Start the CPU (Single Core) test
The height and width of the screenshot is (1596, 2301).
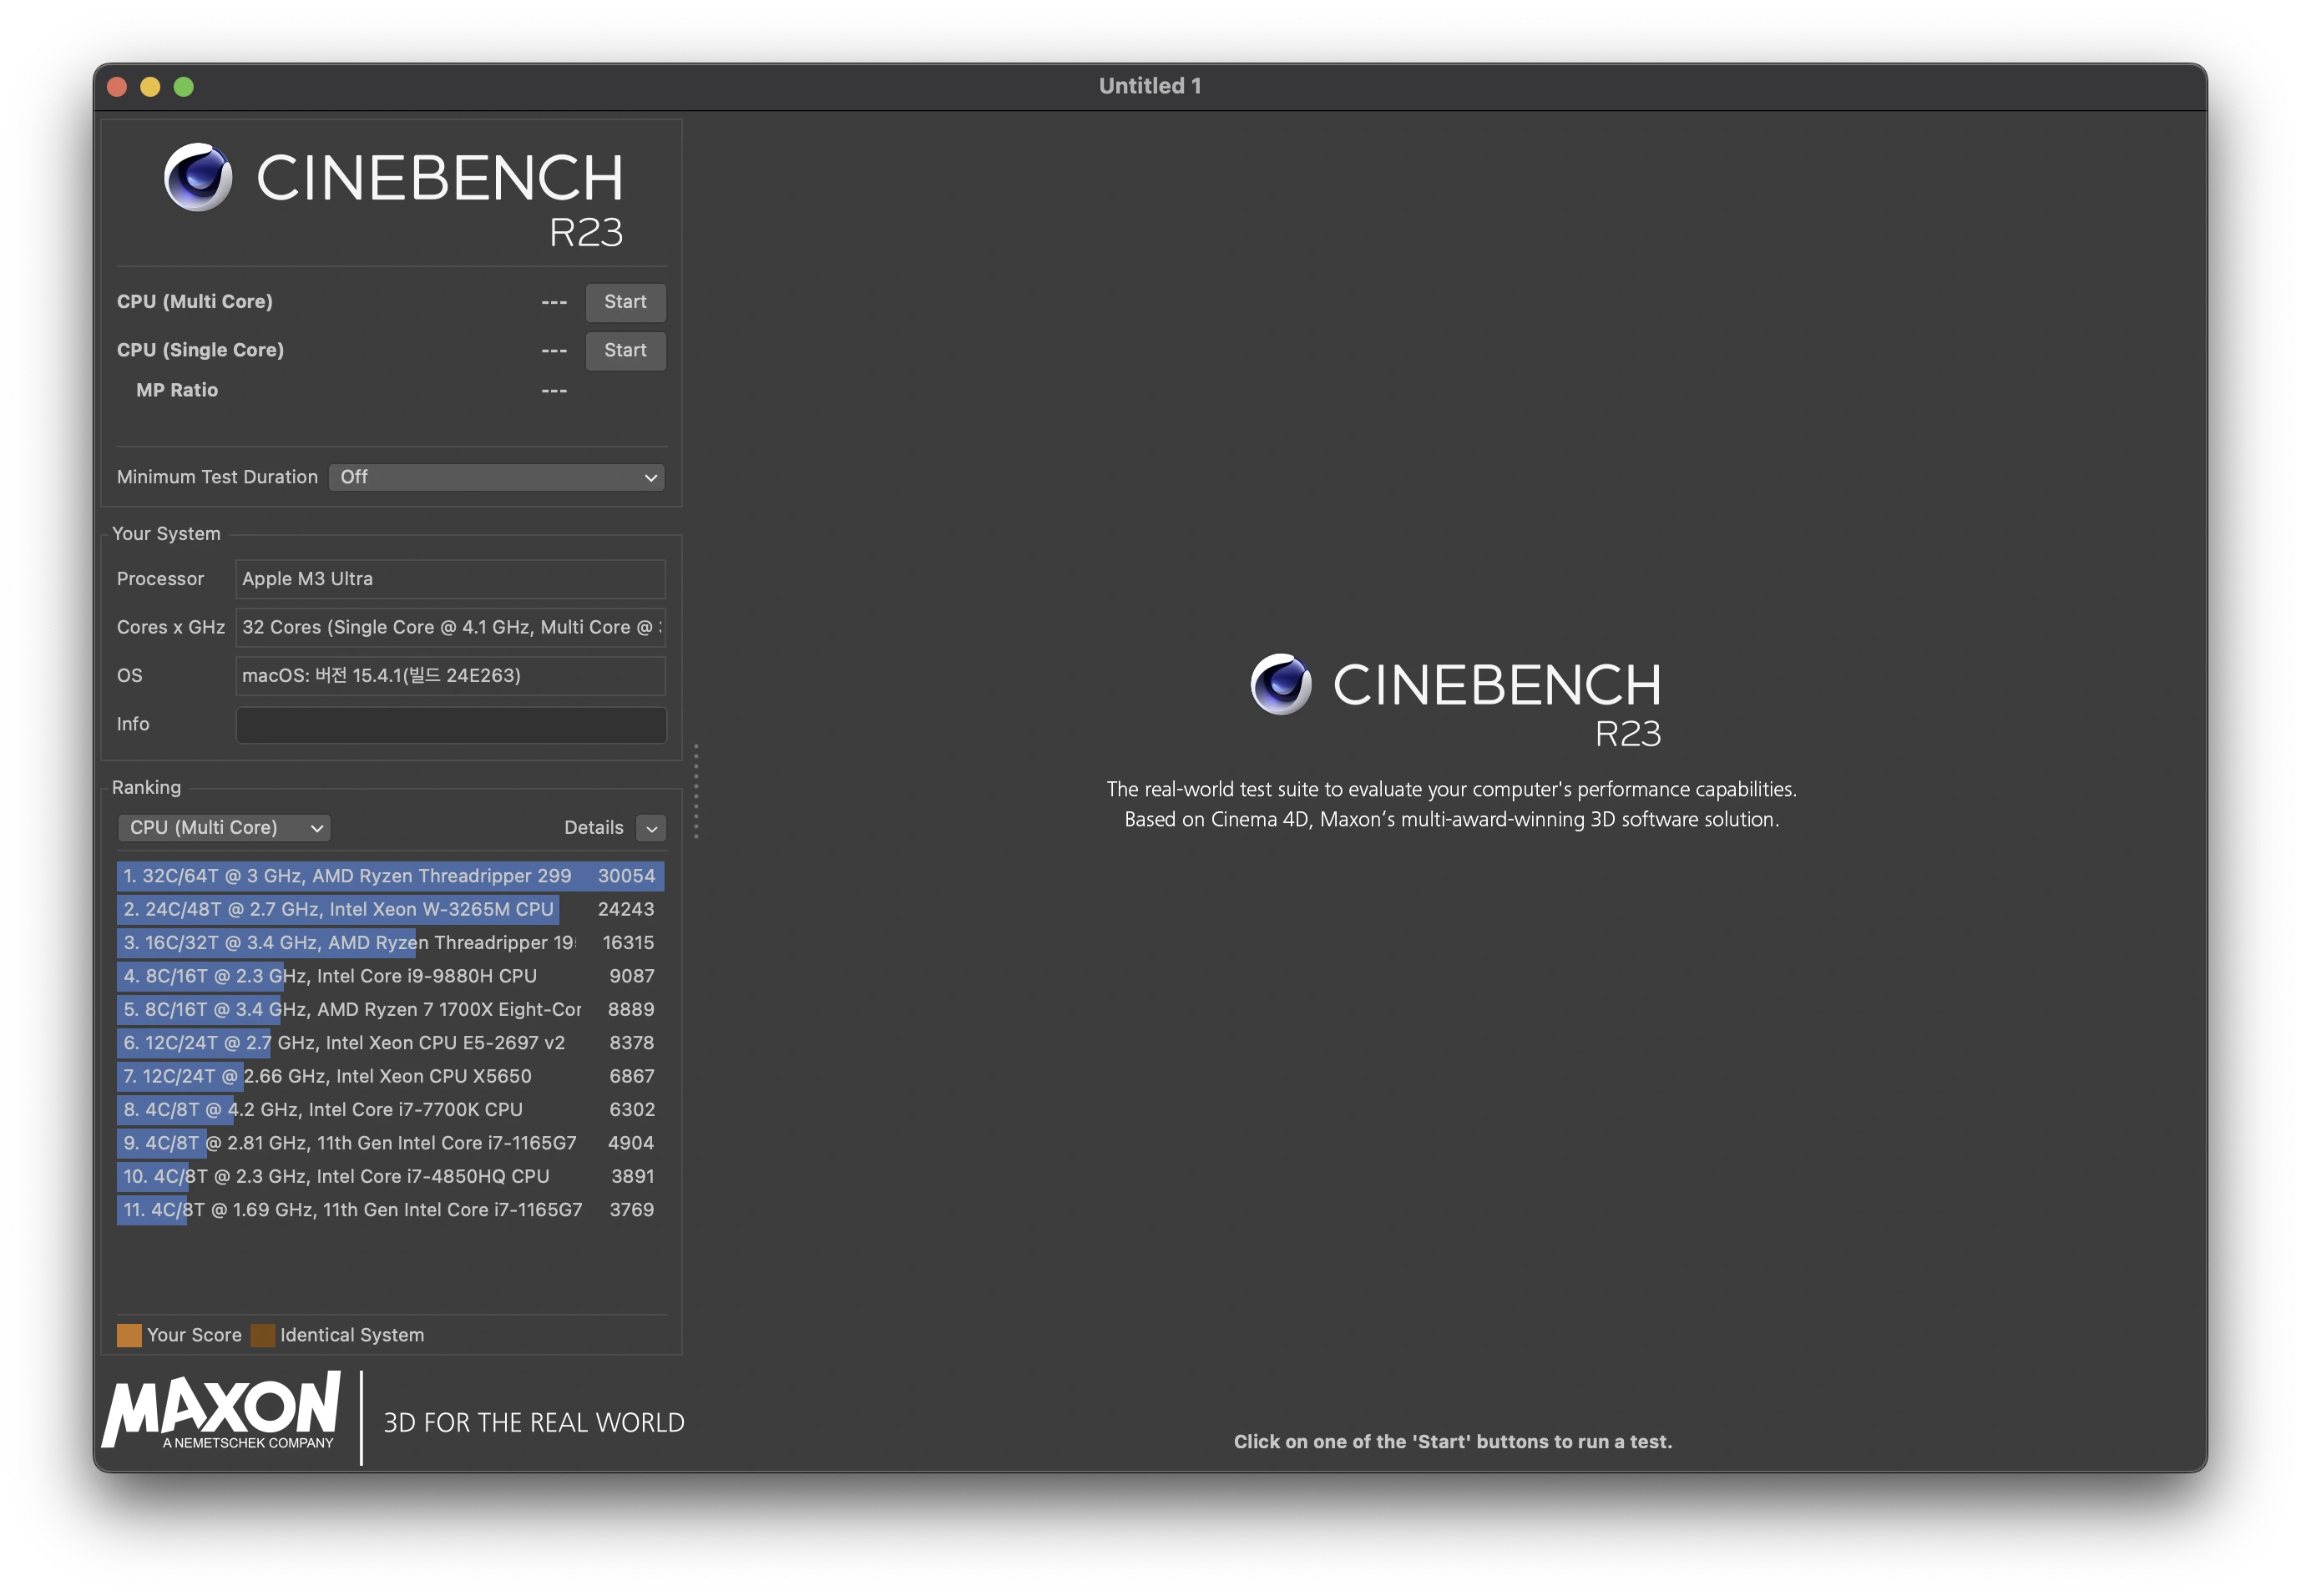[625, 350]
